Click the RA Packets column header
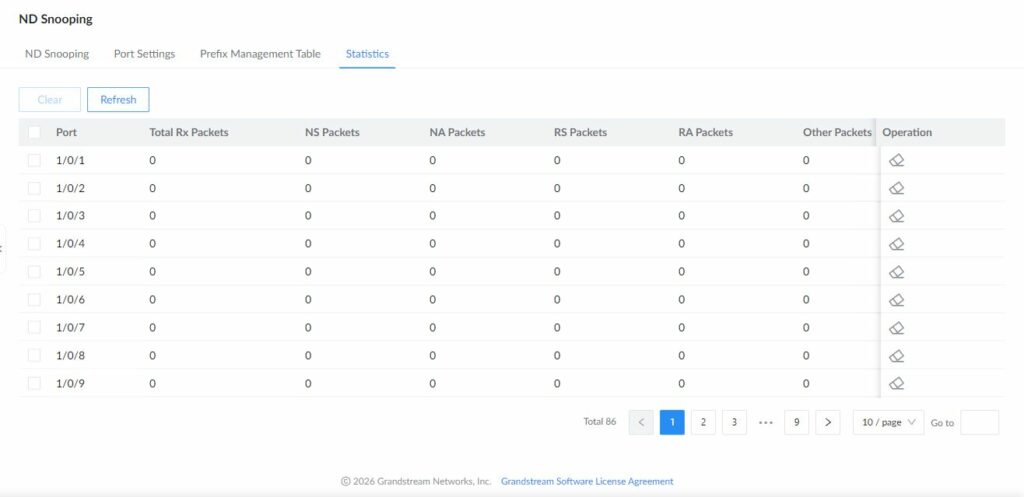The height and width of the screenshot is (497, 1024). pyautogui.click(x=705, y=132)
